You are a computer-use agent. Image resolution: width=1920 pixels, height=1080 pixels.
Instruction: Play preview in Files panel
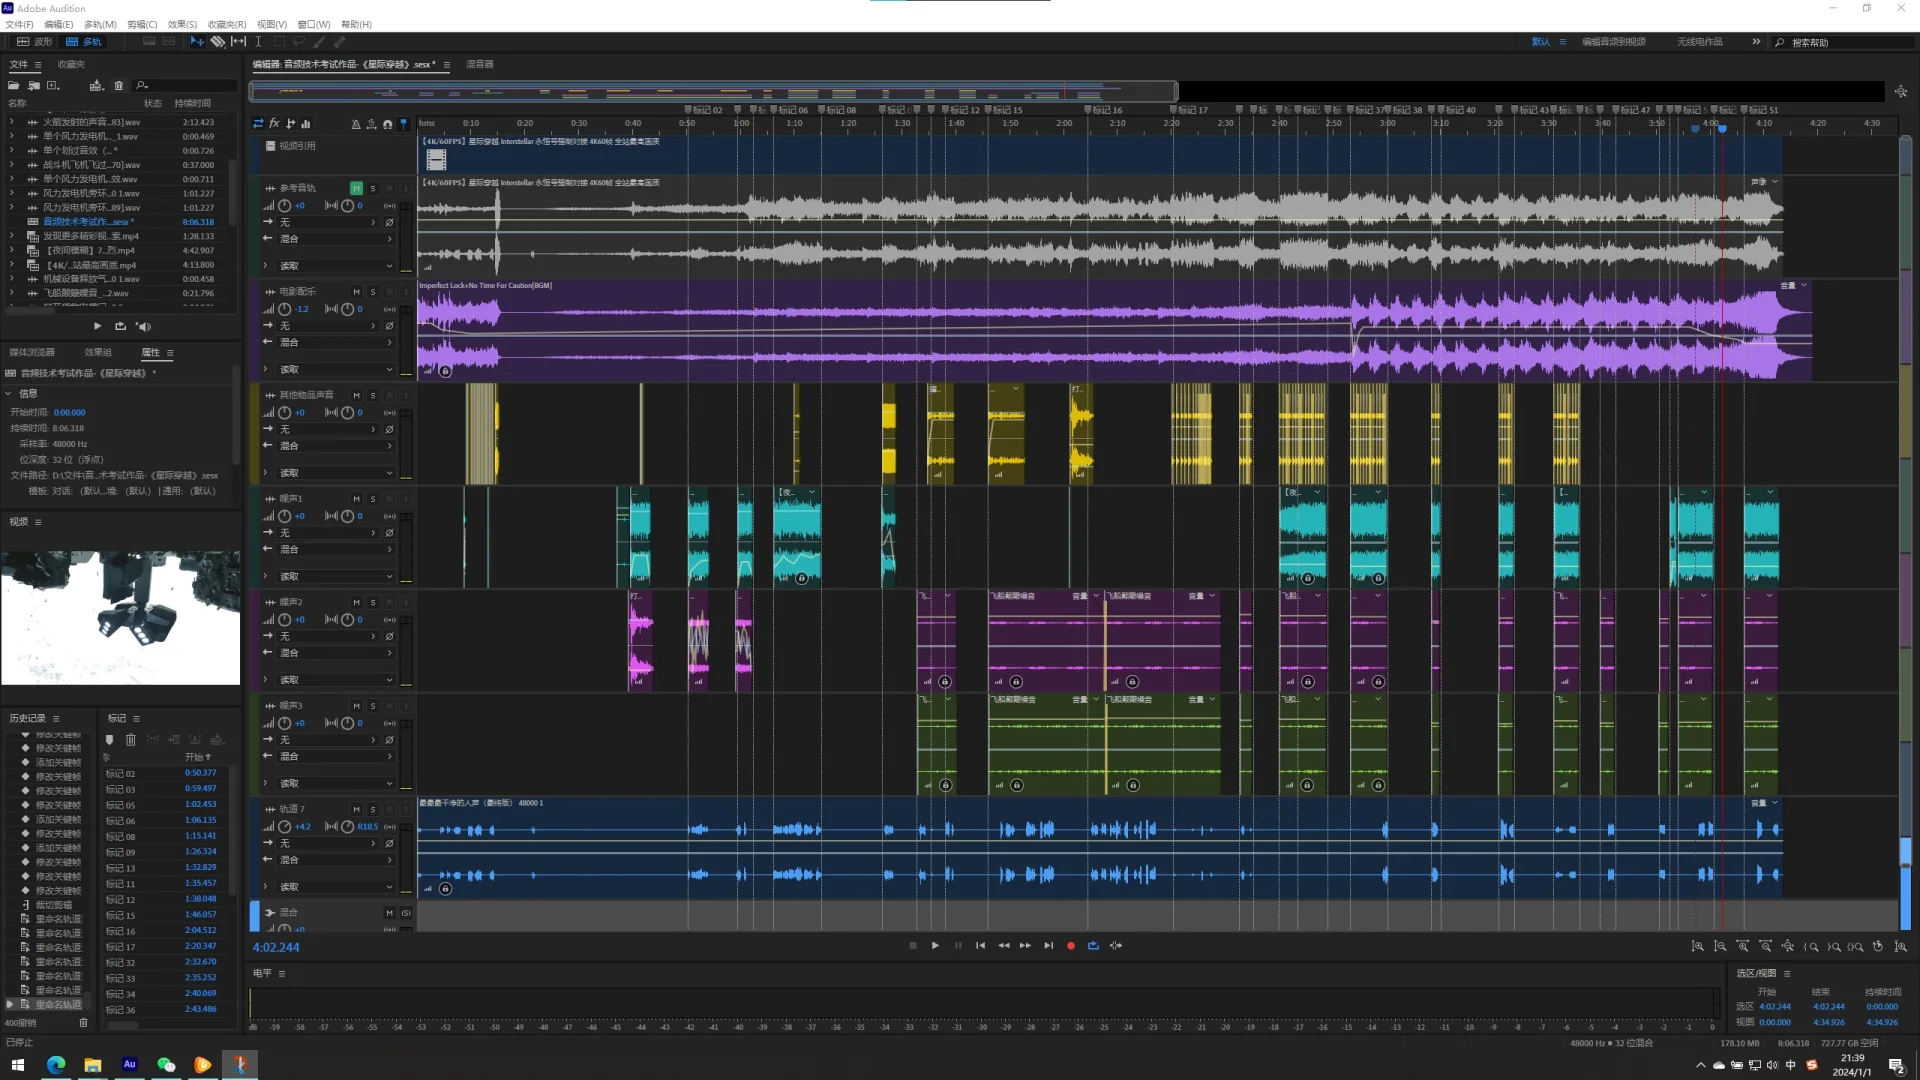click(x=97, y=326)
